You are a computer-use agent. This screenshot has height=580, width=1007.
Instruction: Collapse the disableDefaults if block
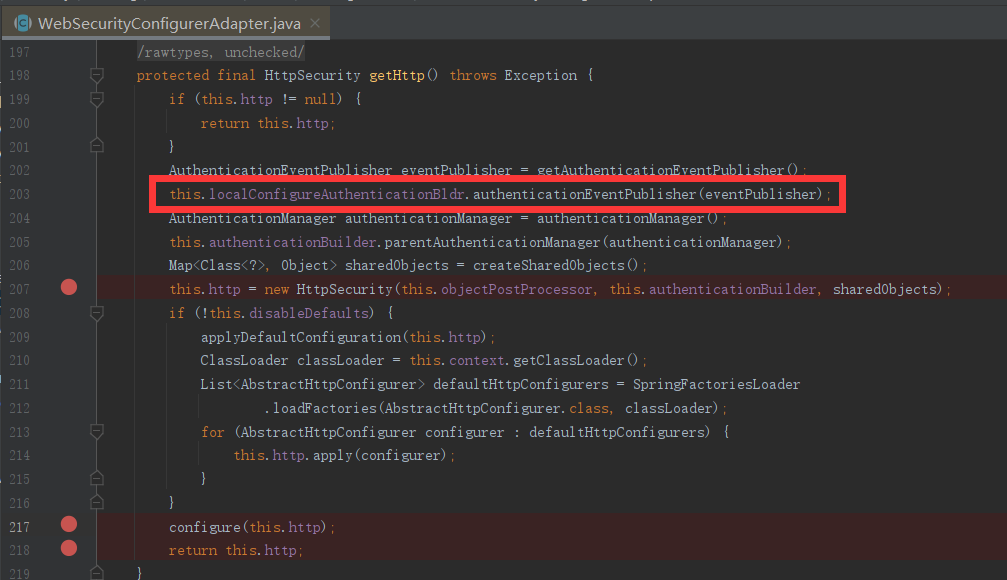tap(96, 311)
